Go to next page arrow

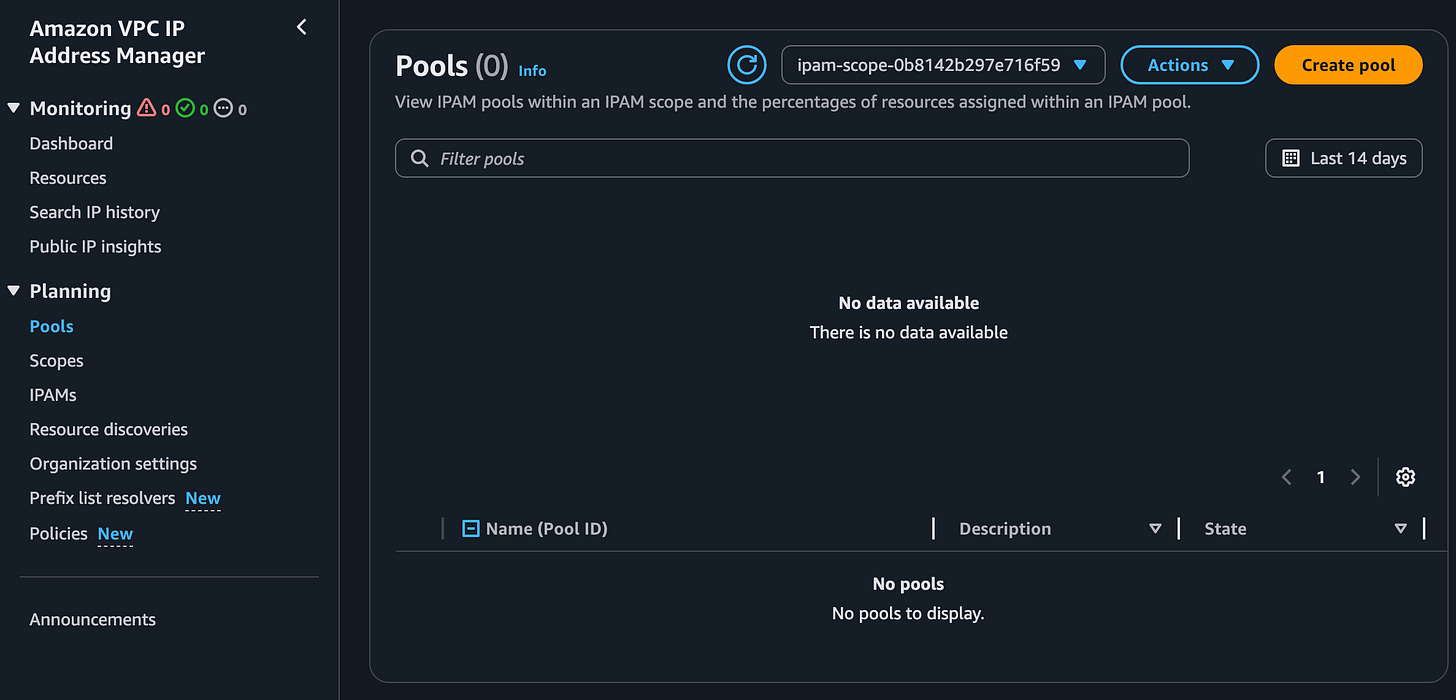1355,477
